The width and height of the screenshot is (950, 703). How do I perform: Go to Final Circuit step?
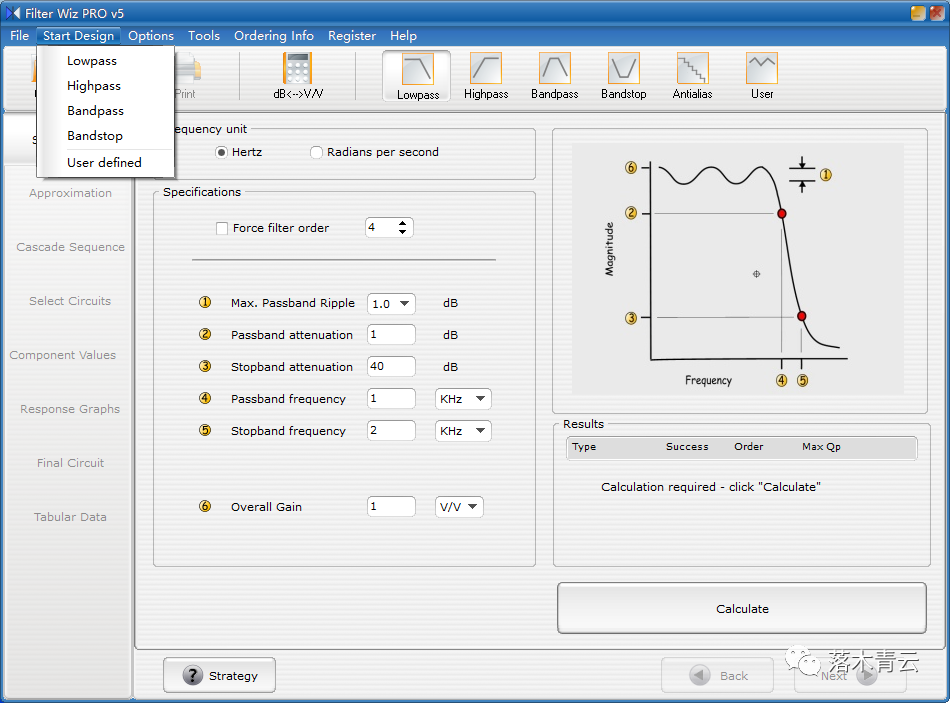[70, 463]
